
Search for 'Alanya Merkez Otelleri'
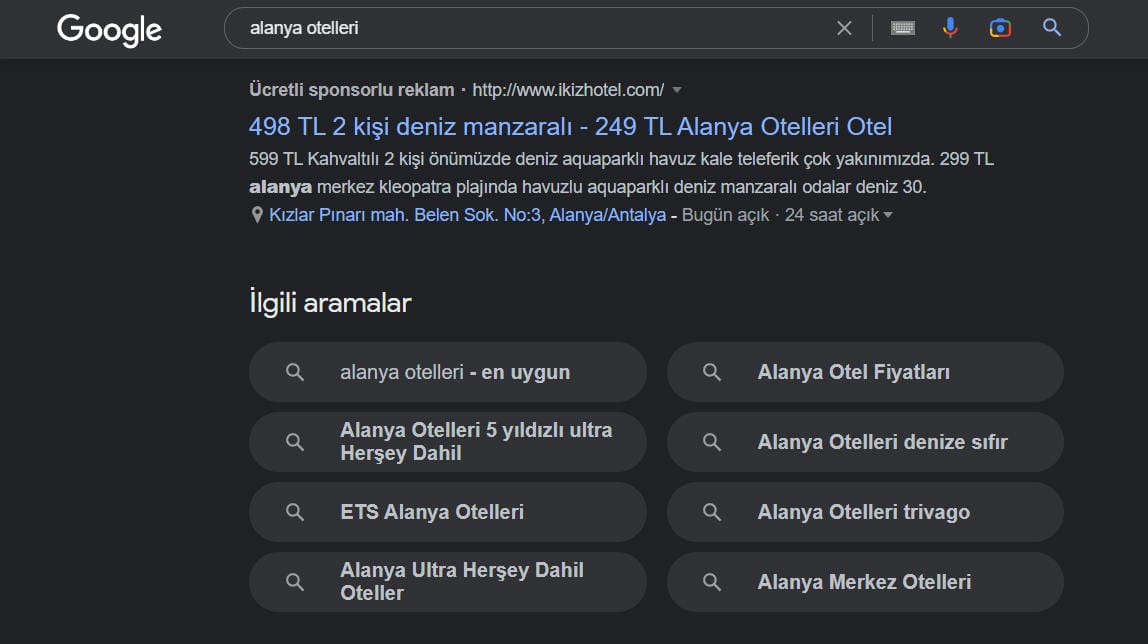pyautogui.click(x=865, y=582)
